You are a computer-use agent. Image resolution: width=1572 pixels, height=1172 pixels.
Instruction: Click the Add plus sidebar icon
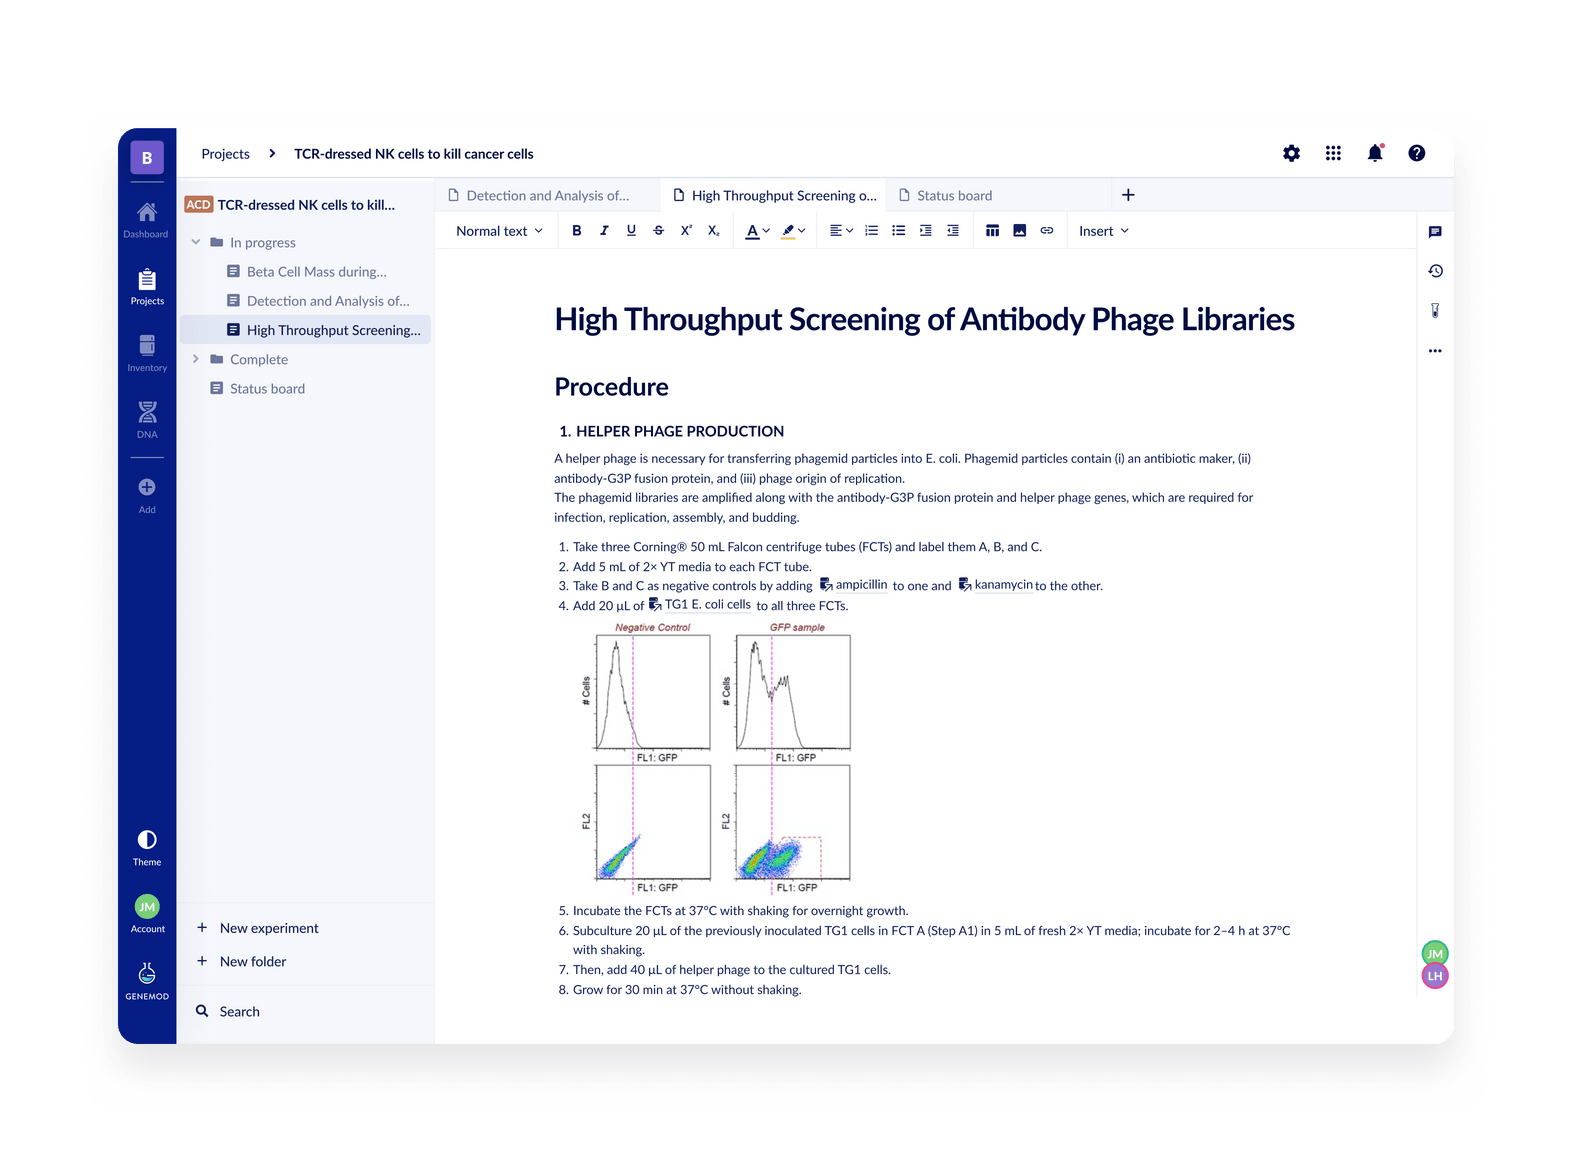click(147, 487)
